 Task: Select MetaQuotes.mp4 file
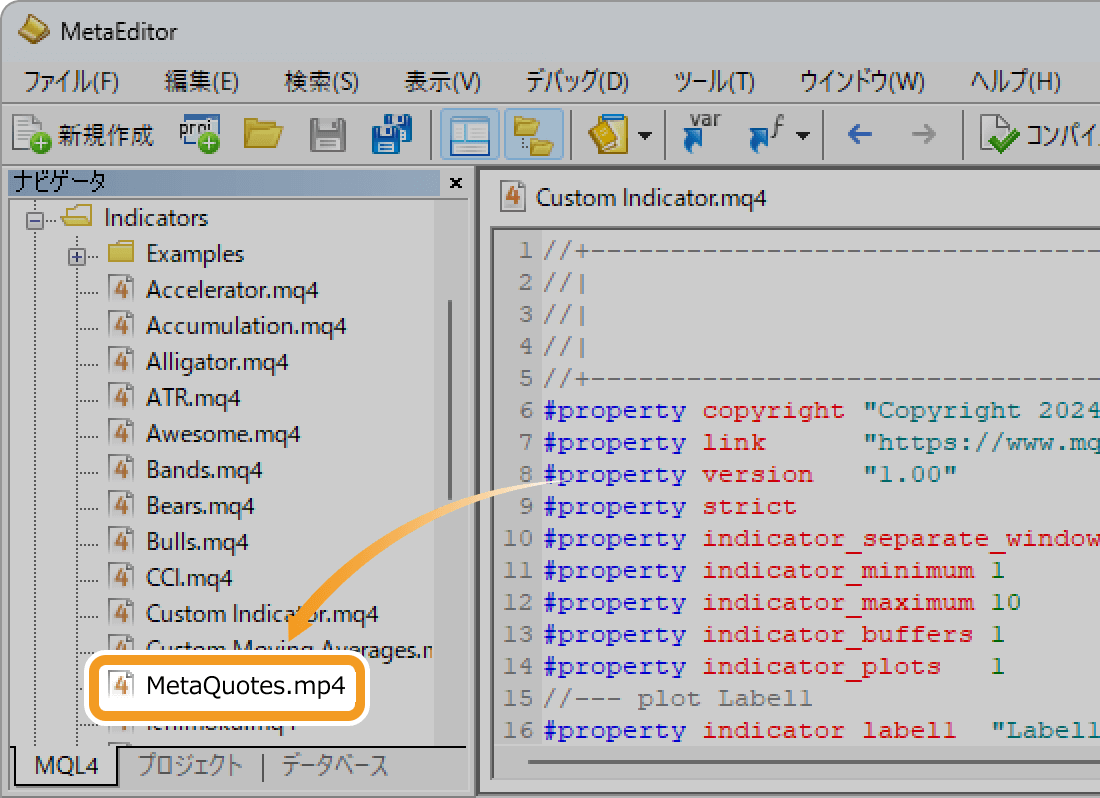246,685
